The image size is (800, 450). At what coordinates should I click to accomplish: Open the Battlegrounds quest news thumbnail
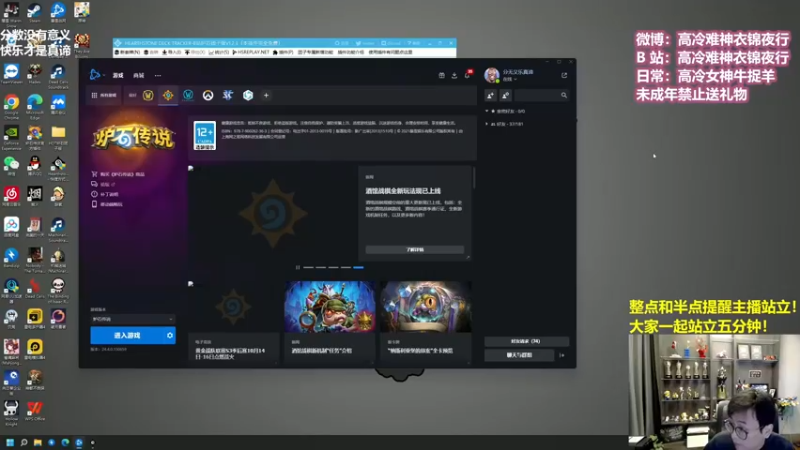pyautogui.click(x=330, y=307)
